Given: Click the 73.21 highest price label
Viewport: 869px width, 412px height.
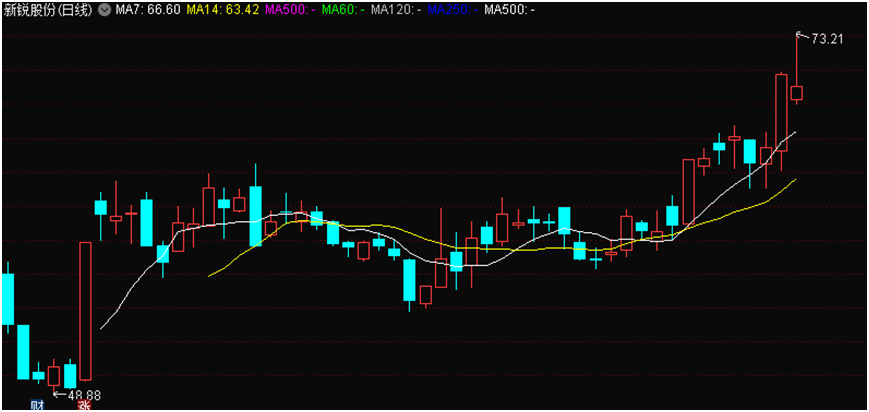Looking at the screenshot, I should [828, 39].
